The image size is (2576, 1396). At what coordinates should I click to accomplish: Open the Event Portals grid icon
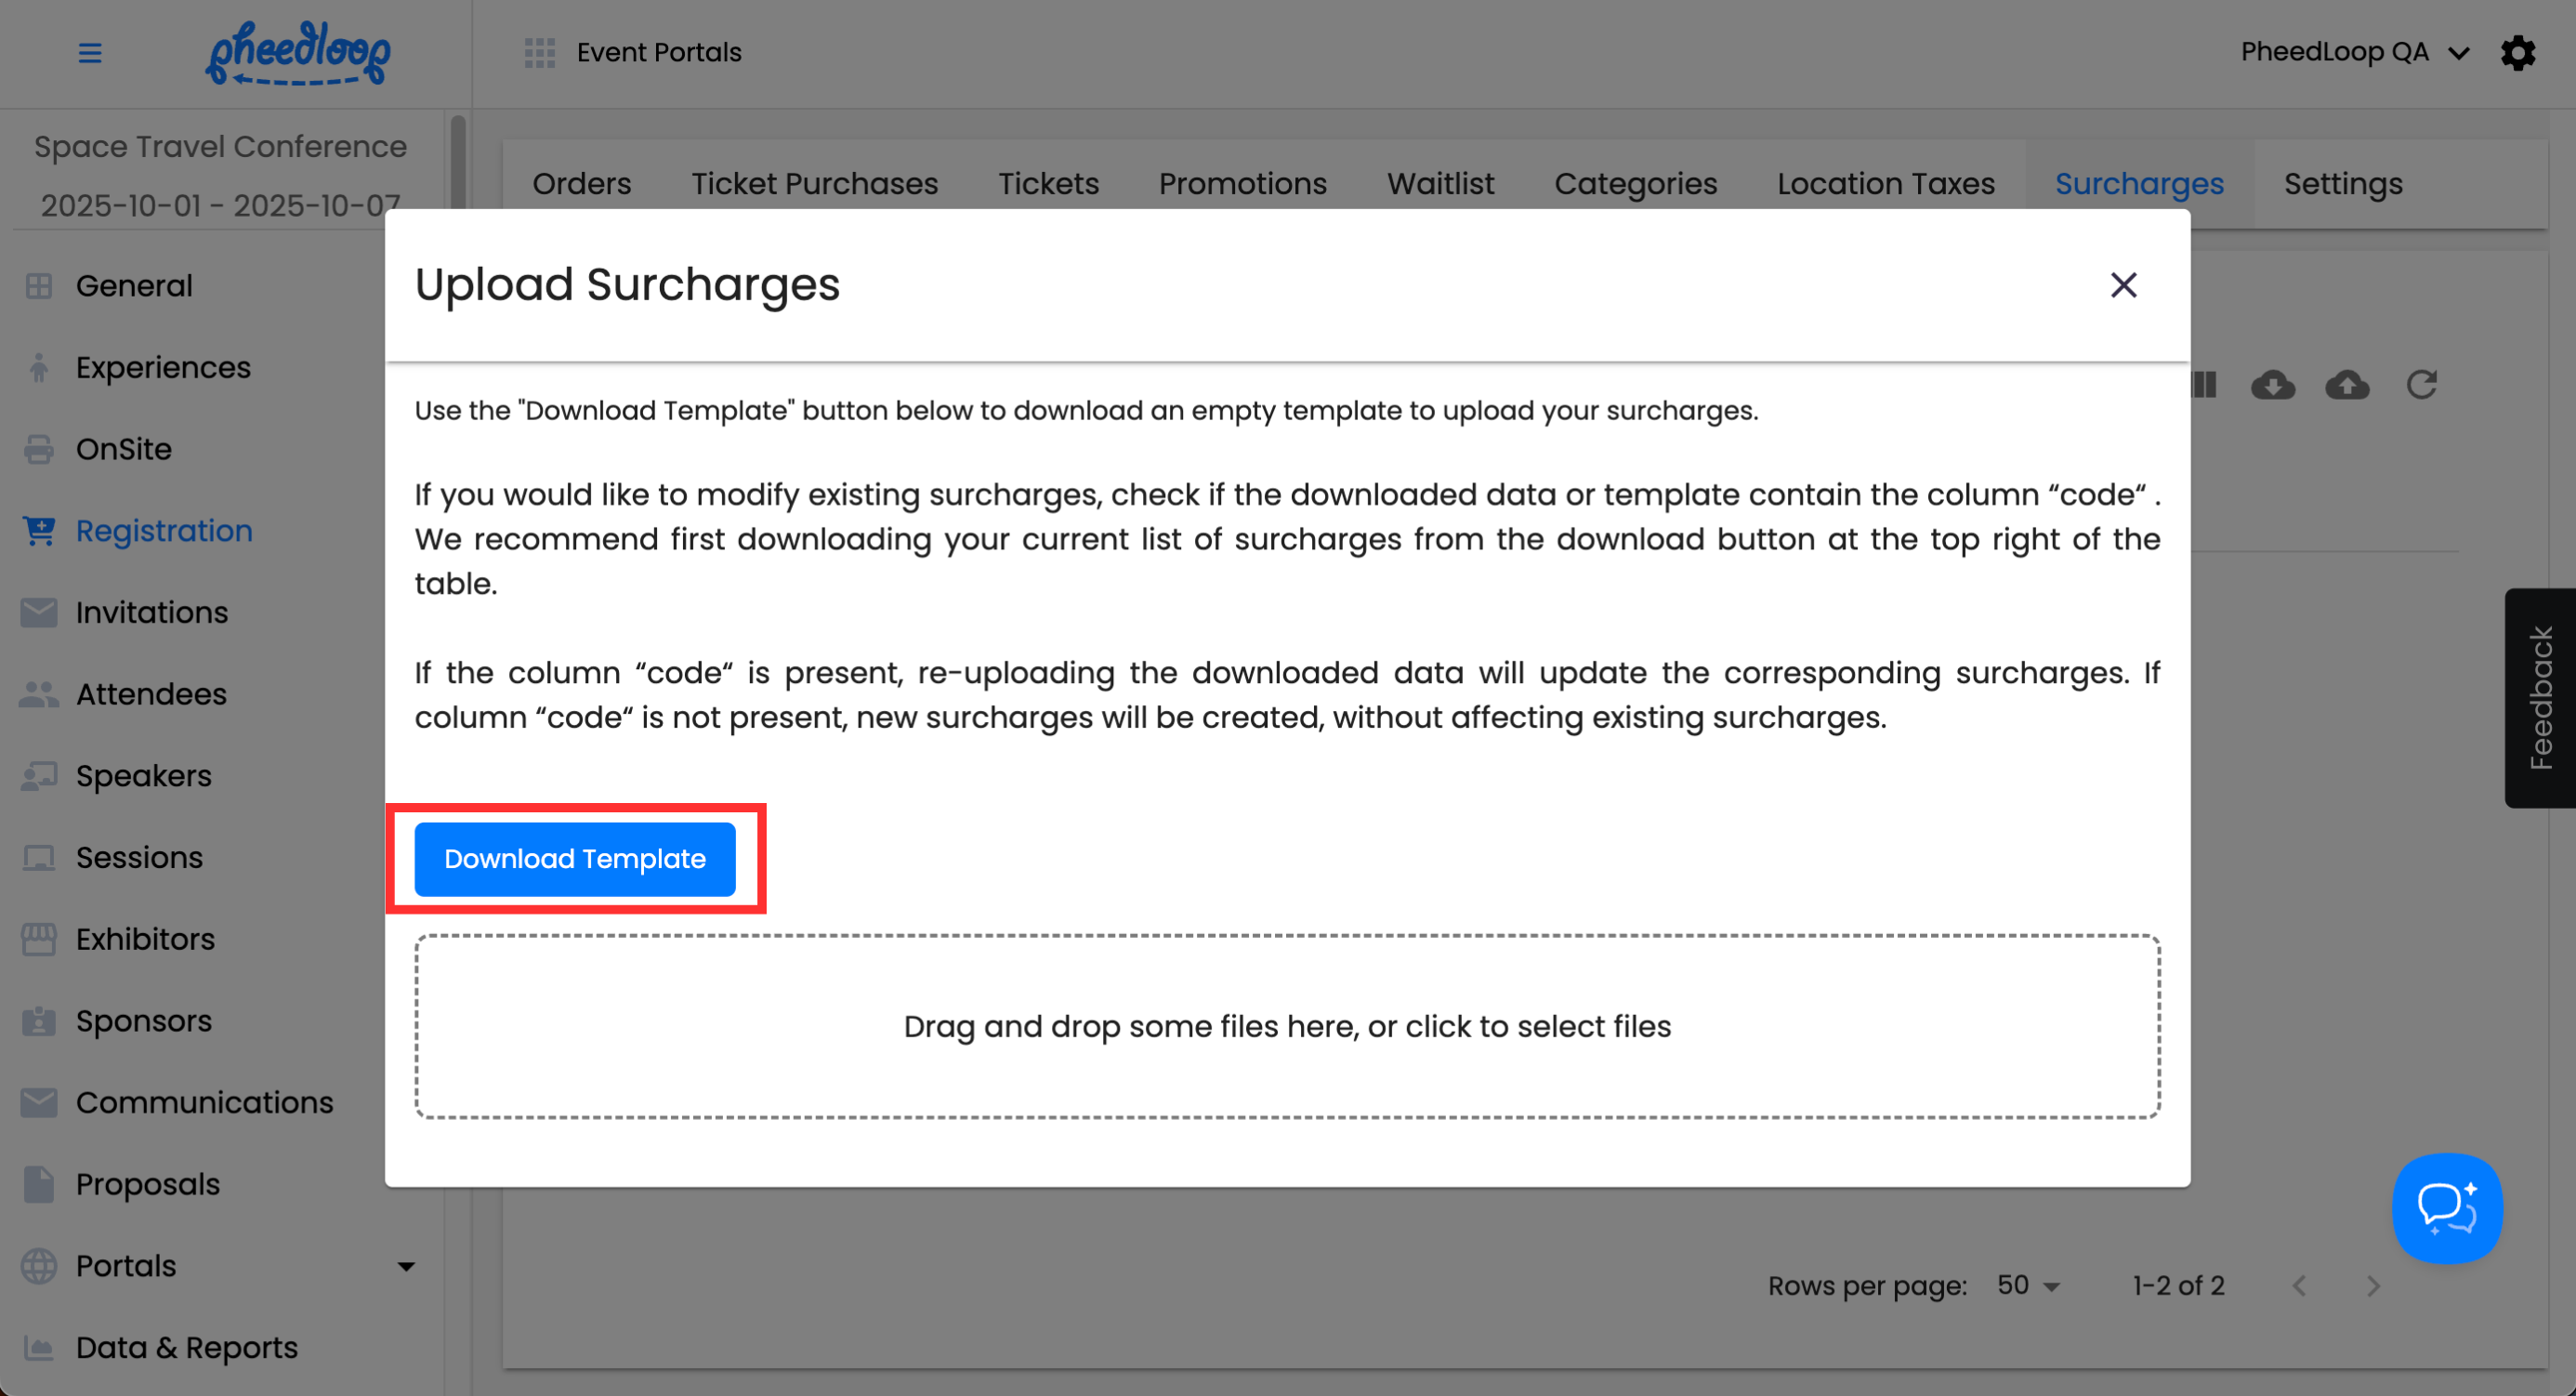tap(539, 53)
